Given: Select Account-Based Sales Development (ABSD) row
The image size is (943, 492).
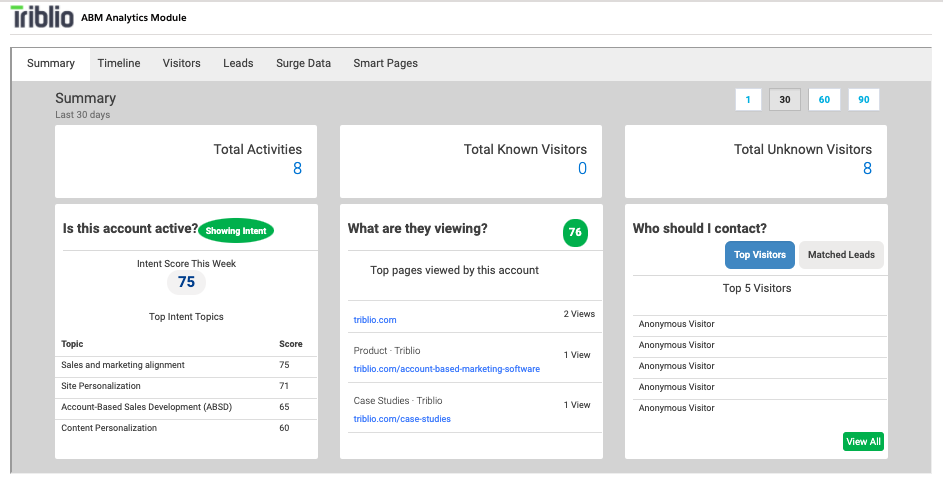Looking at the screenshot, I should pyautogui.click(x=186, y=407).
